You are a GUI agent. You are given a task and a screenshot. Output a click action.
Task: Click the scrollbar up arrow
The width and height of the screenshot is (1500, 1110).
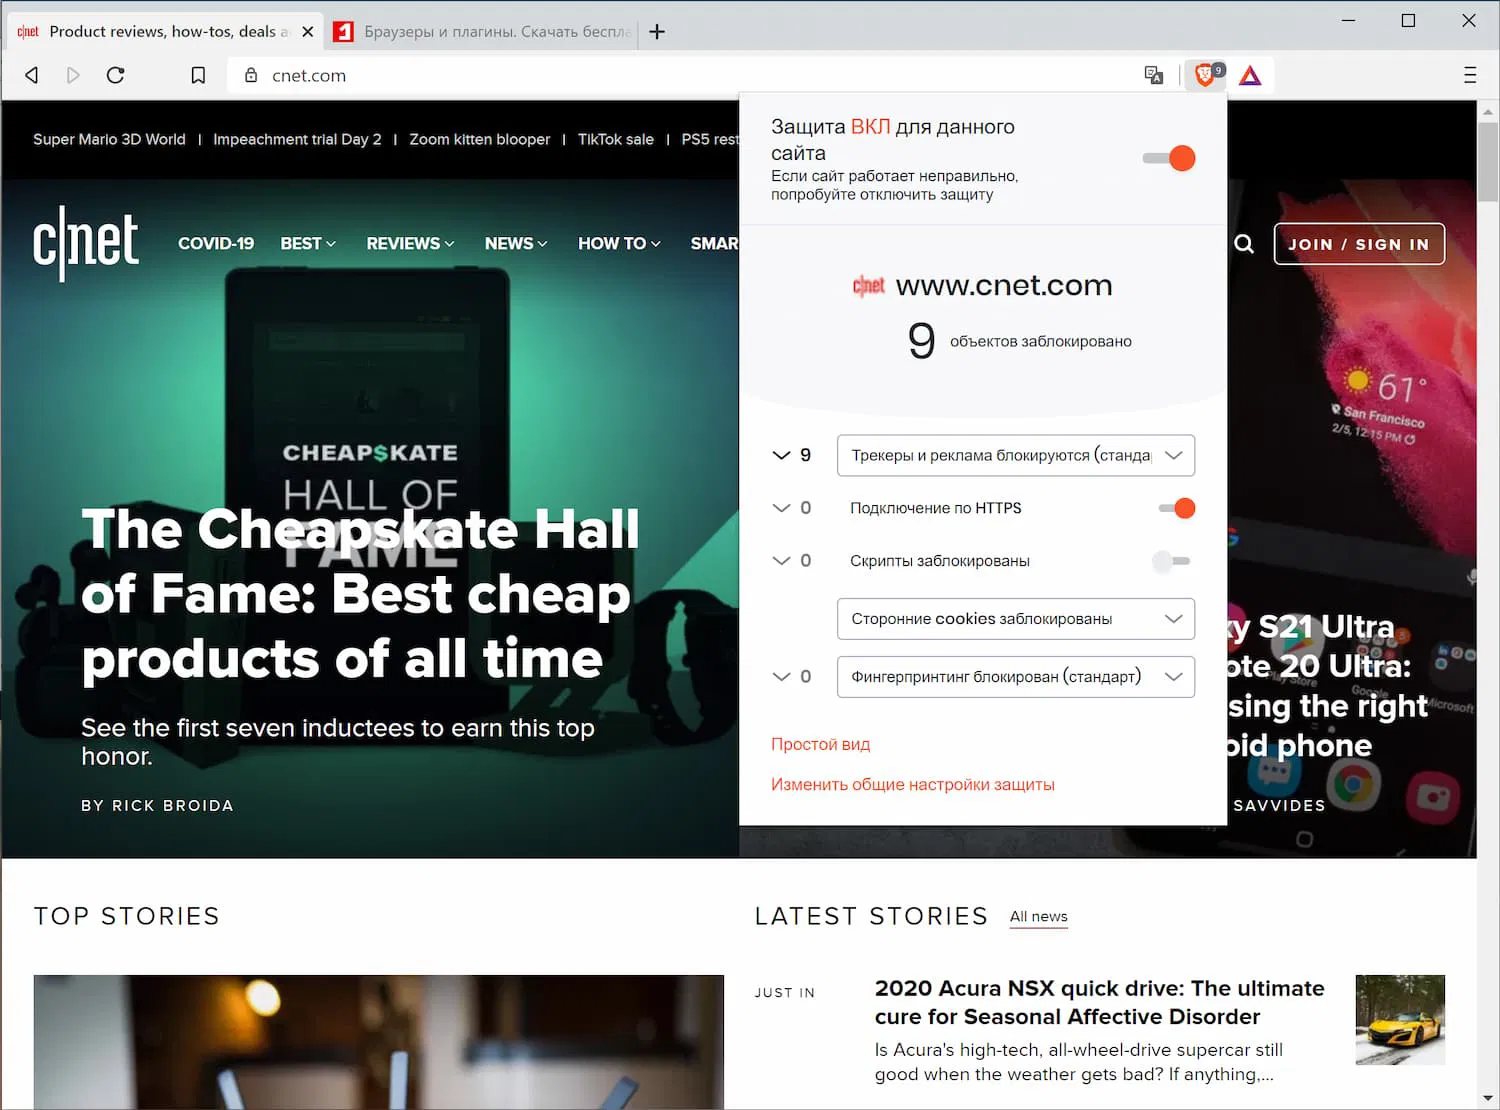1488,112
